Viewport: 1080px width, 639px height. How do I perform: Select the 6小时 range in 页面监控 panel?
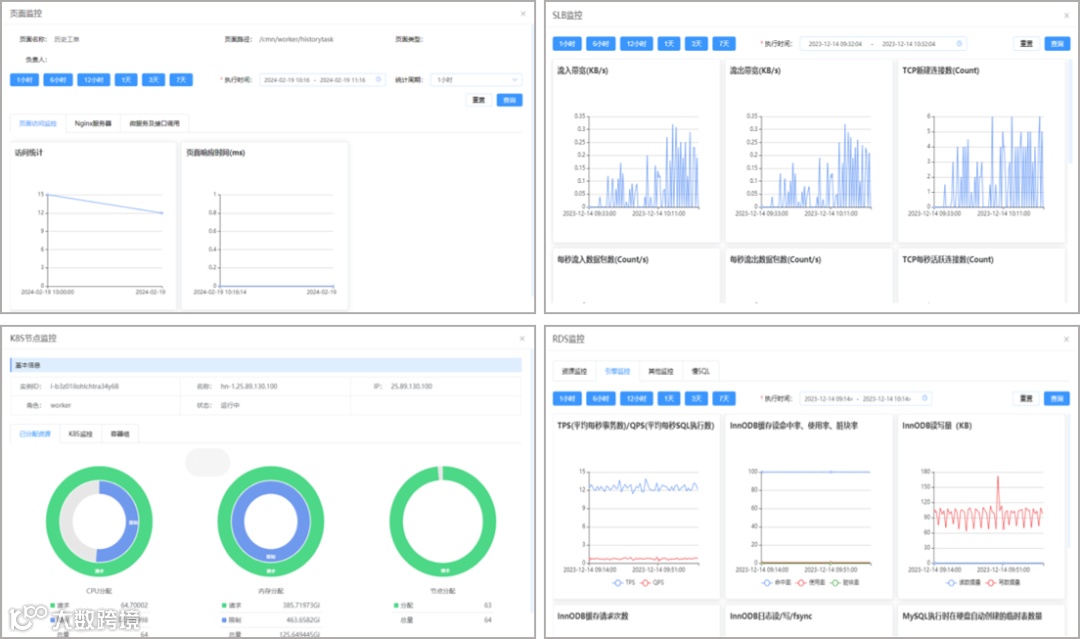tap(58, 80)
